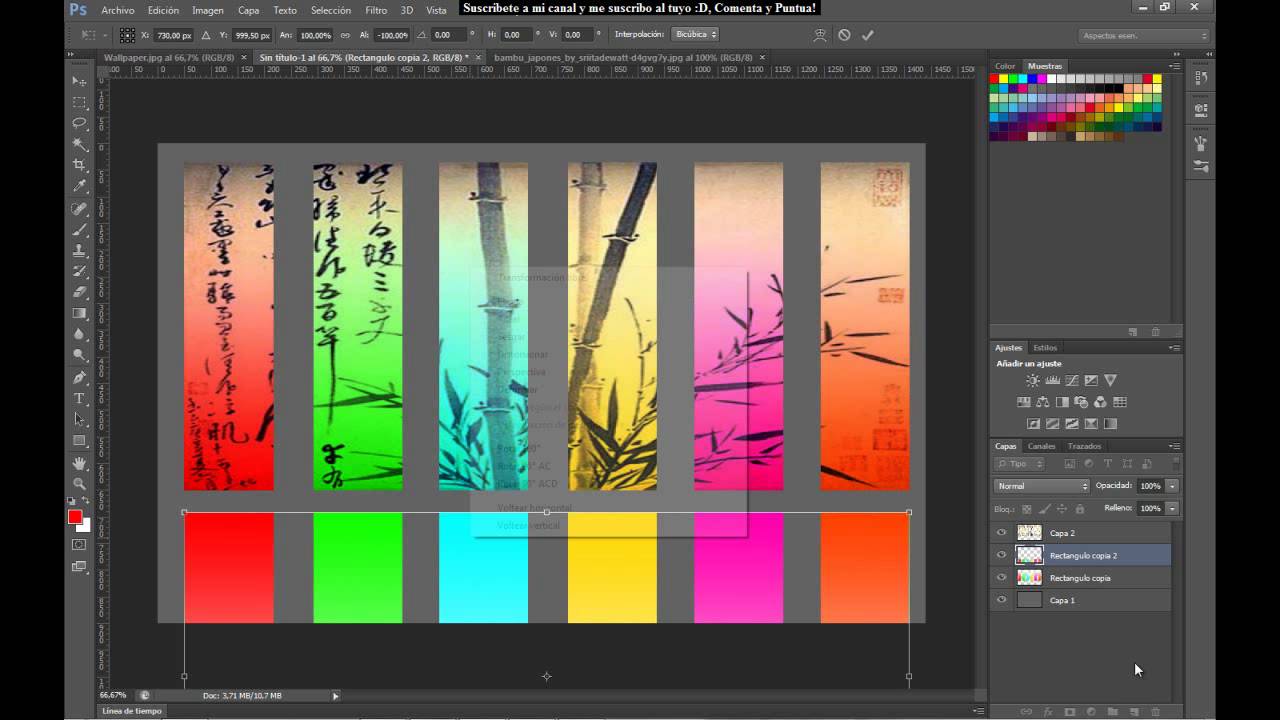Select the Zoom tool
The height and width of the screenshot is (720, 1280).
pyautogui.click(x=80, y=484)
